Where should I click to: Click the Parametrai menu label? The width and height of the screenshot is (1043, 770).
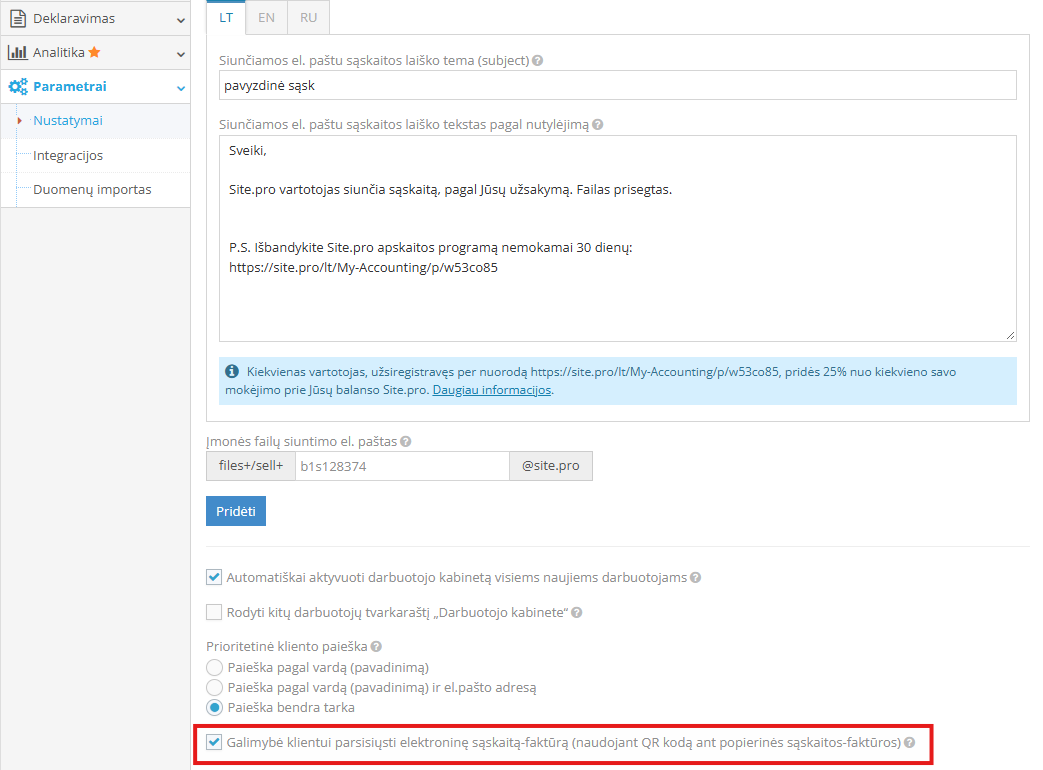pos(70,86)
